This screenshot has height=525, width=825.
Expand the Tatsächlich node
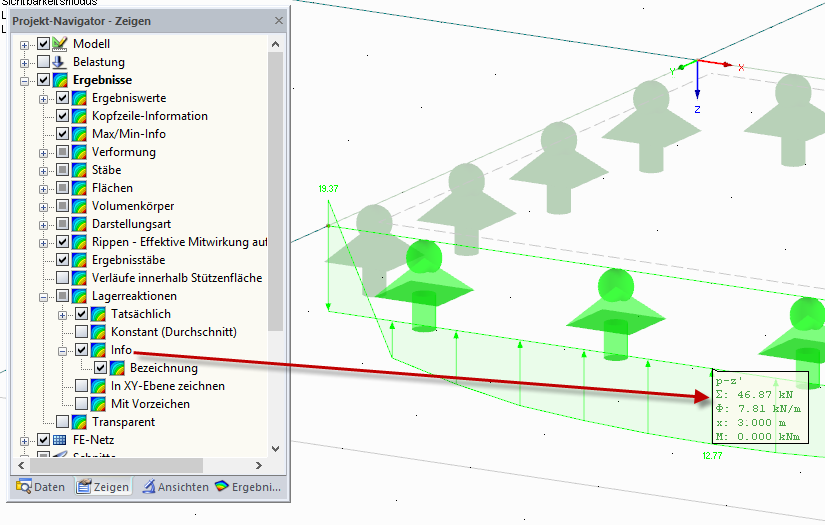[x=63, y=315]
